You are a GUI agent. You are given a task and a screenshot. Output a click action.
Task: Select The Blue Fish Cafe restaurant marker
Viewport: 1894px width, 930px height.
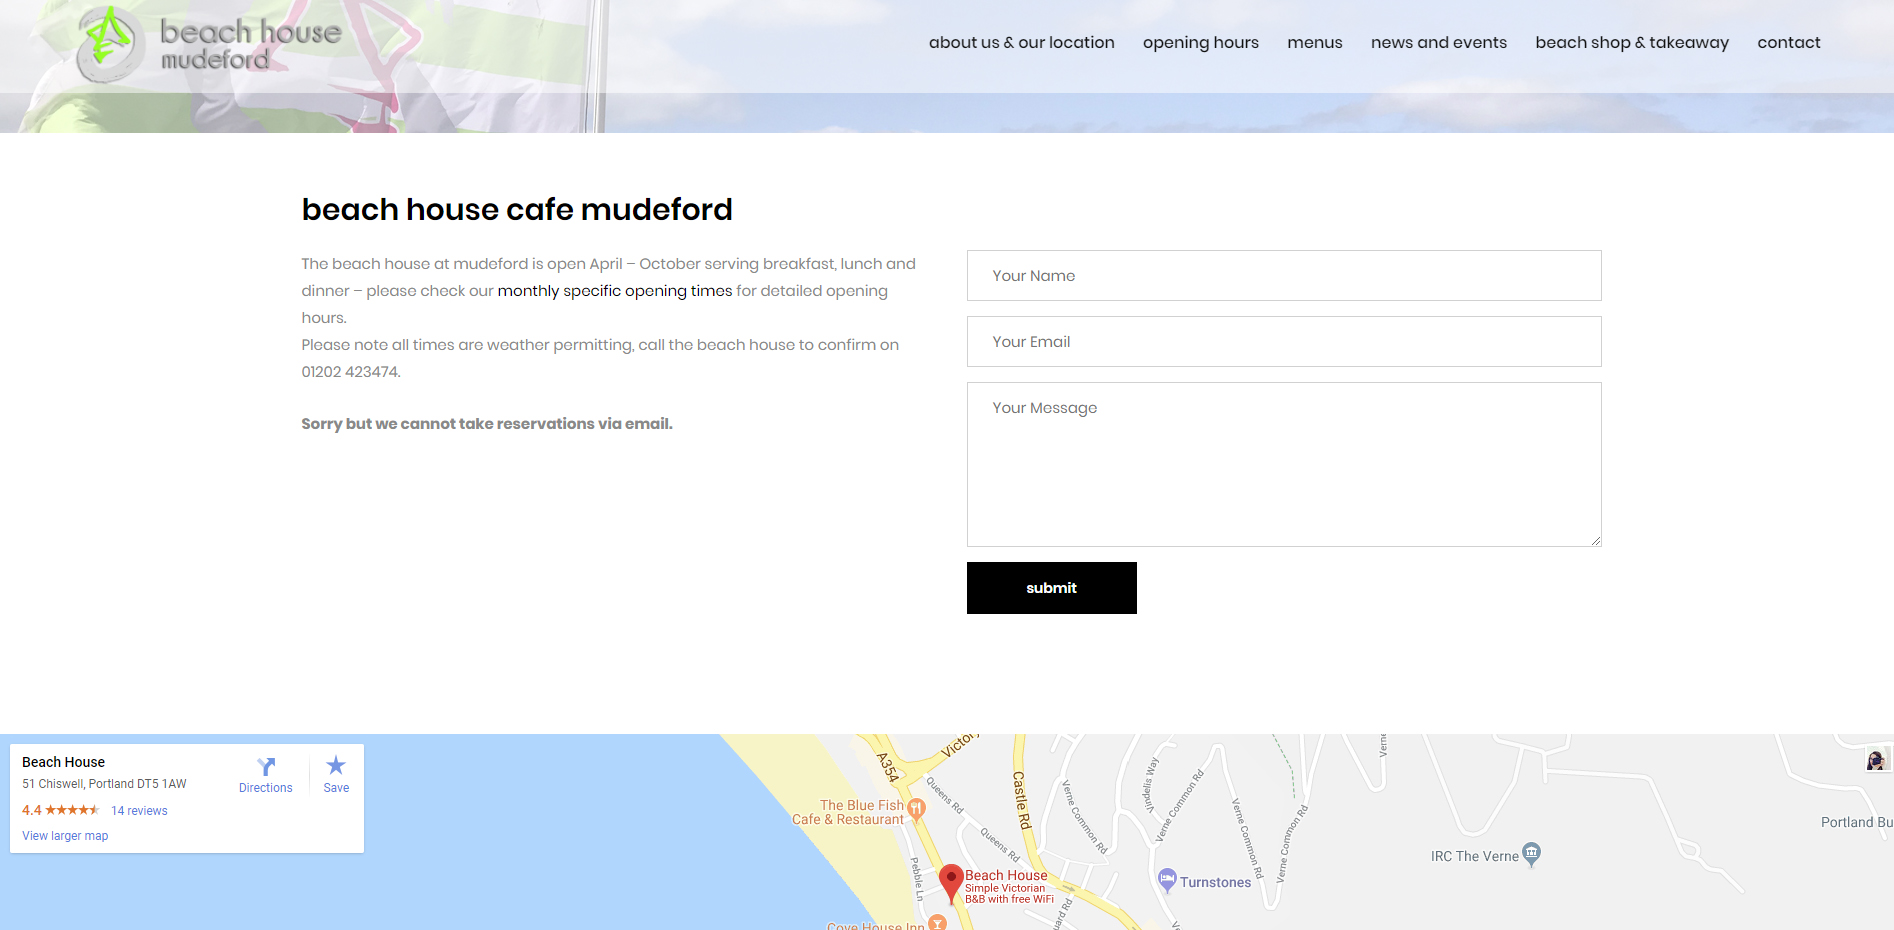point(916,809)
